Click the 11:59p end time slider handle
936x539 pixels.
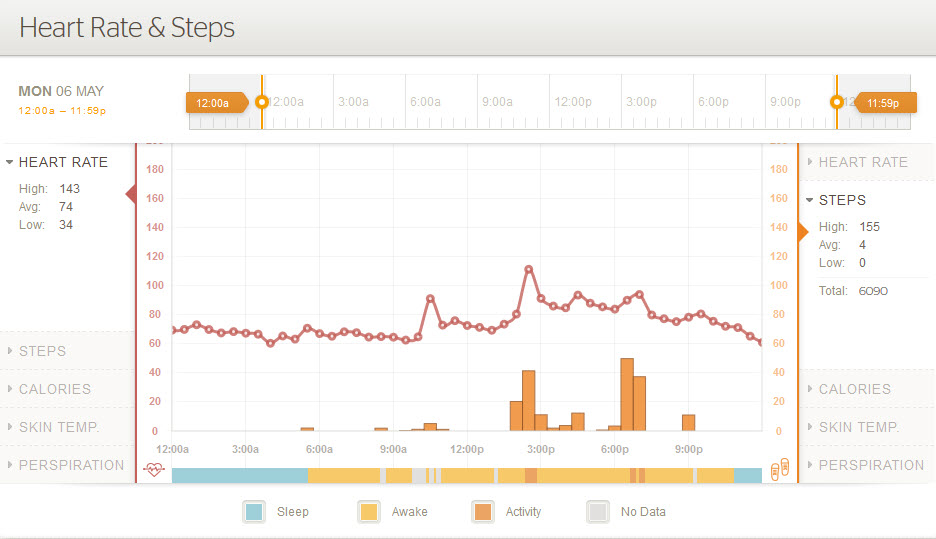pyautogui.click(x=837, y=102)
